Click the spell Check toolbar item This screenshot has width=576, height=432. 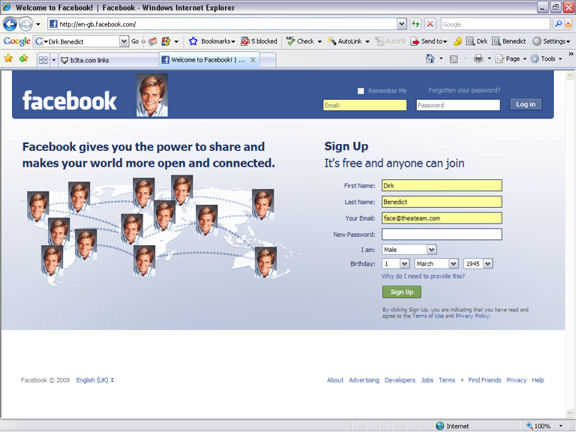pos(304,42)
